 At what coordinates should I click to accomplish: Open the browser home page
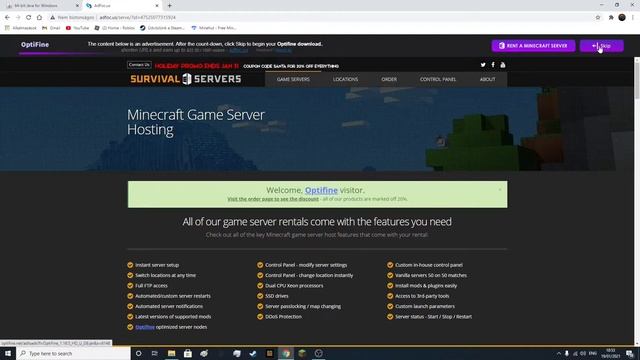coord(39,18)
